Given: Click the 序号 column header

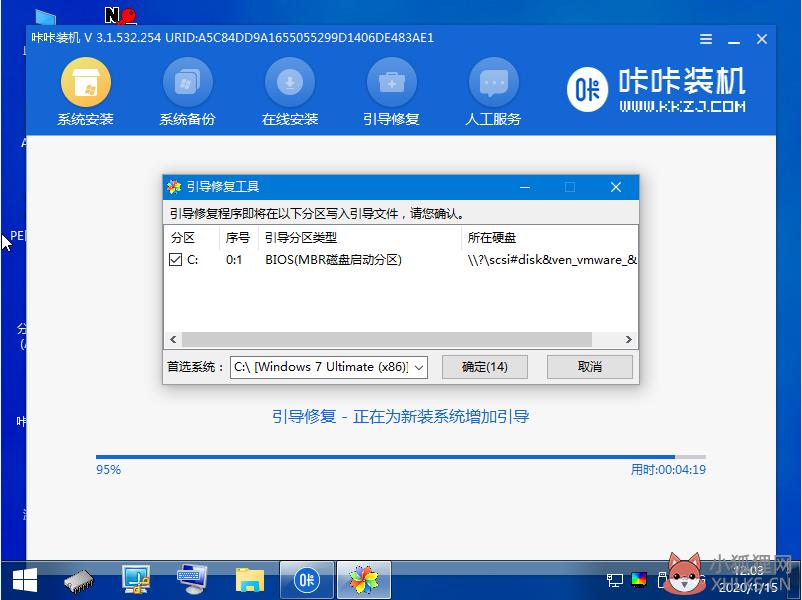Looking at the screenshot, I should pyautogui.click(x=238, y=238).
